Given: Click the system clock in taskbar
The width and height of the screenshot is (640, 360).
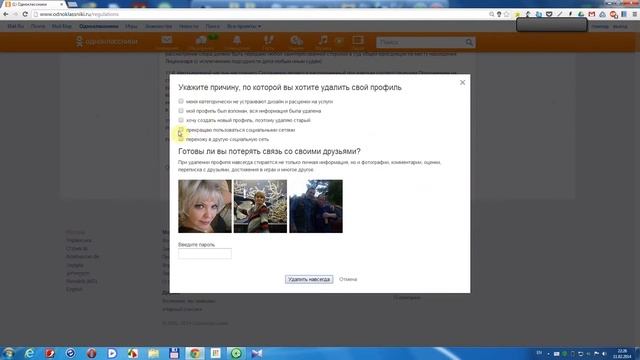Looking at the screenshot, I should [x=622, y=353].
